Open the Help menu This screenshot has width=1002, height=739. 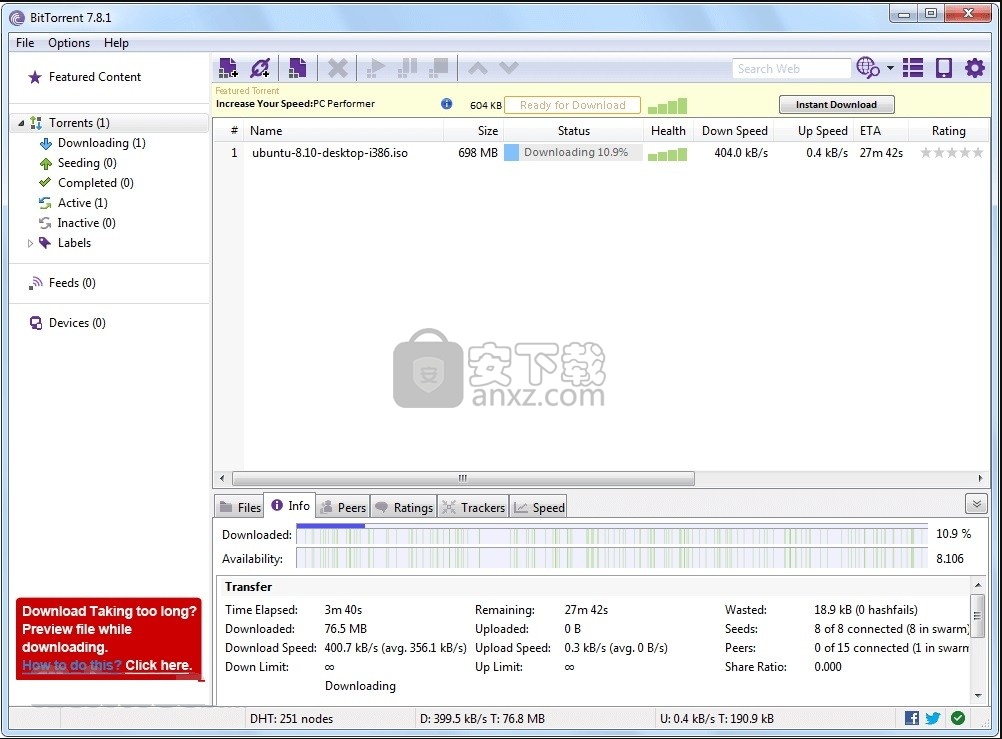point(116,43)
